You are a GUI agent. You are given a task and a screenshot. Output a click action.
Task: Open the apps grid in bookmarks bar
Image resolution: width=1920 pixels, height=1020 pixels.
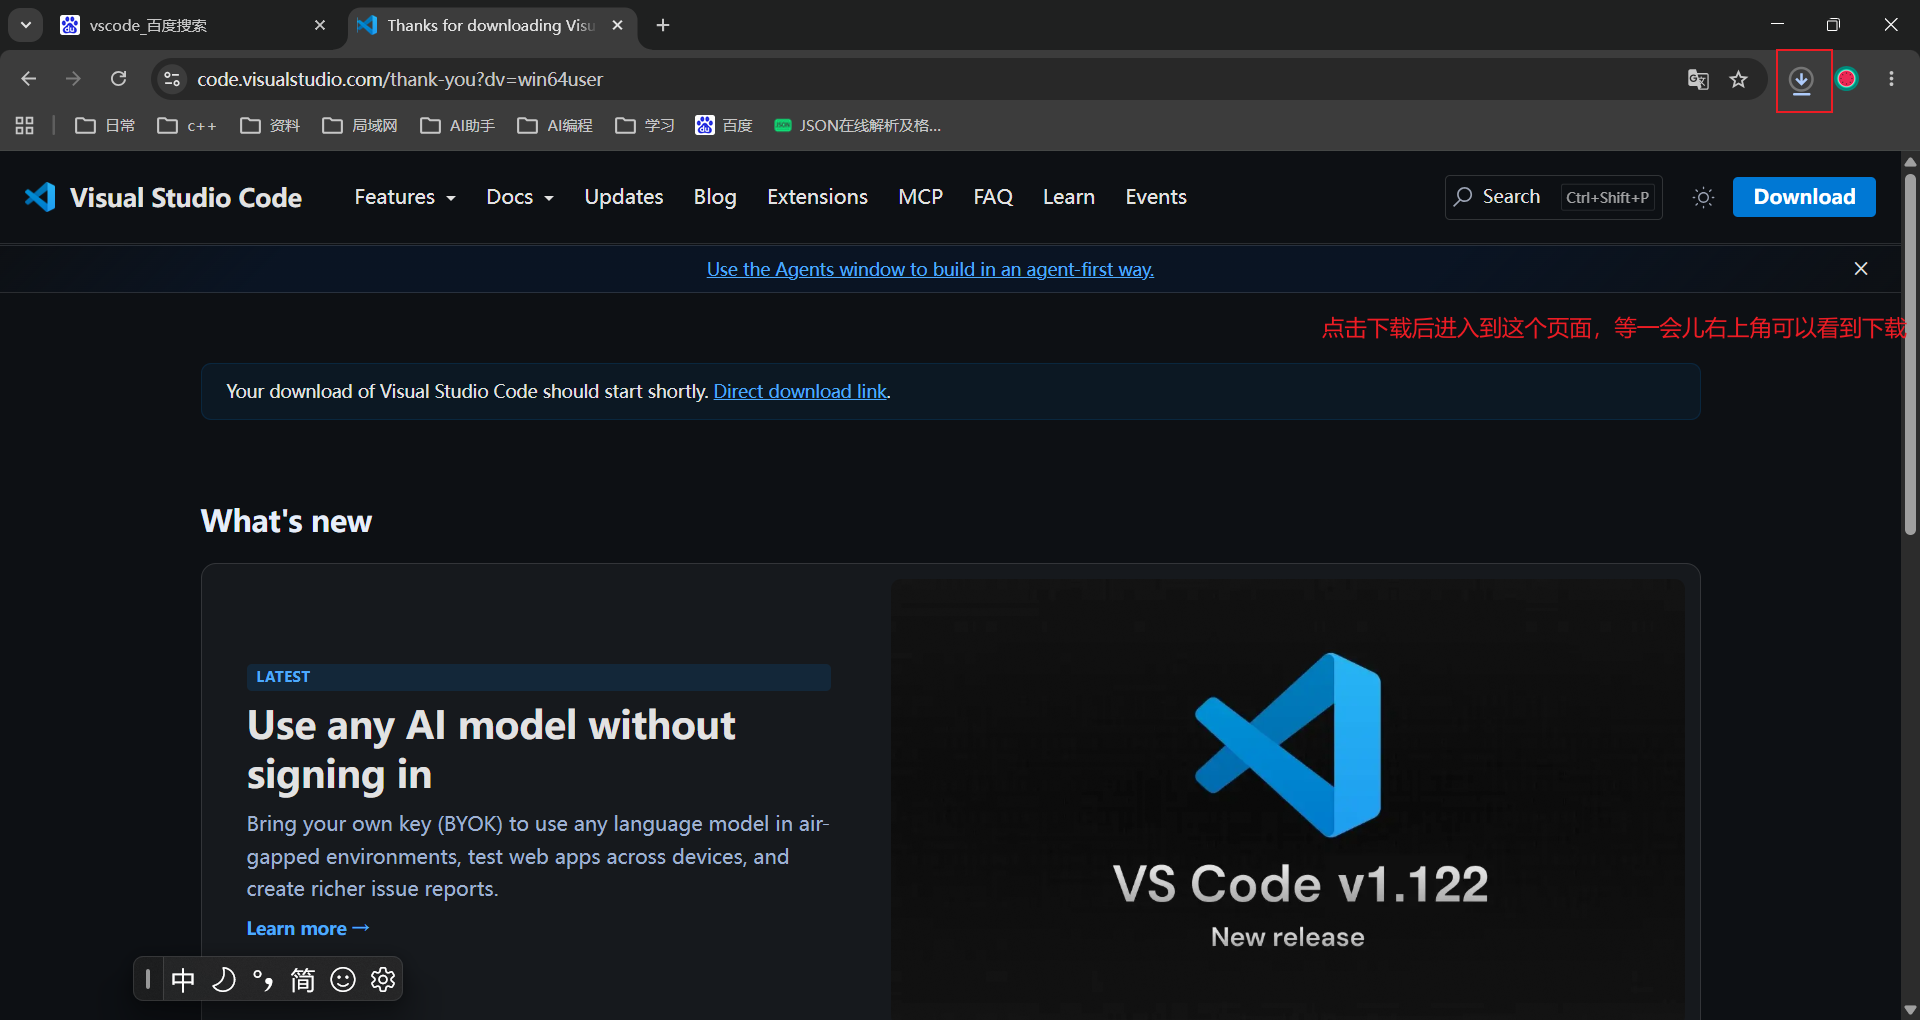tap(25, 125)
